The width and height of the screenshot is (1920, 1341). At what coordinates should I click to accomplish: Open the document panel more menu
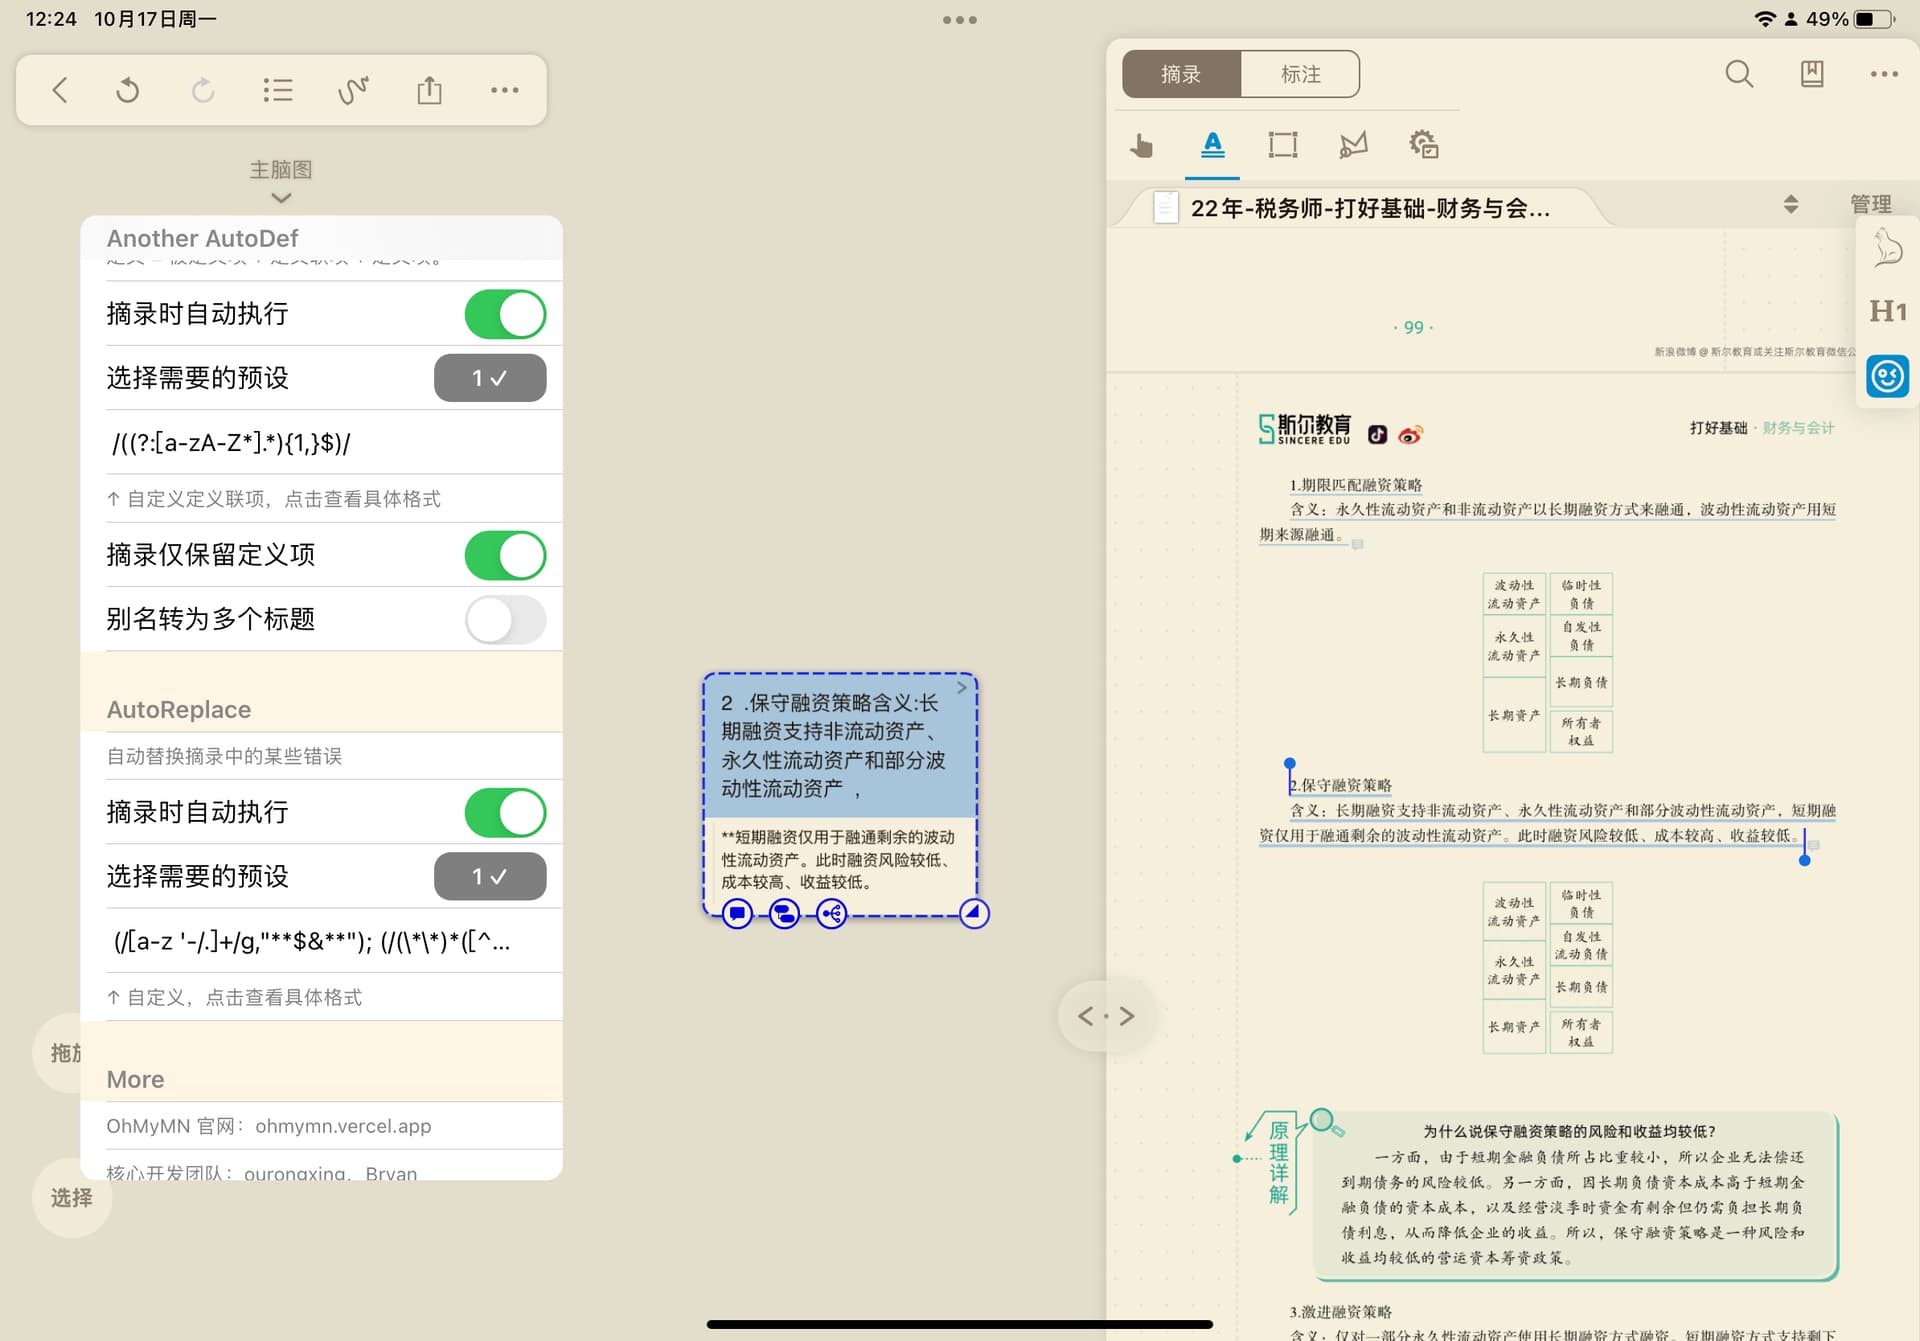click(x=1884, y=74)
